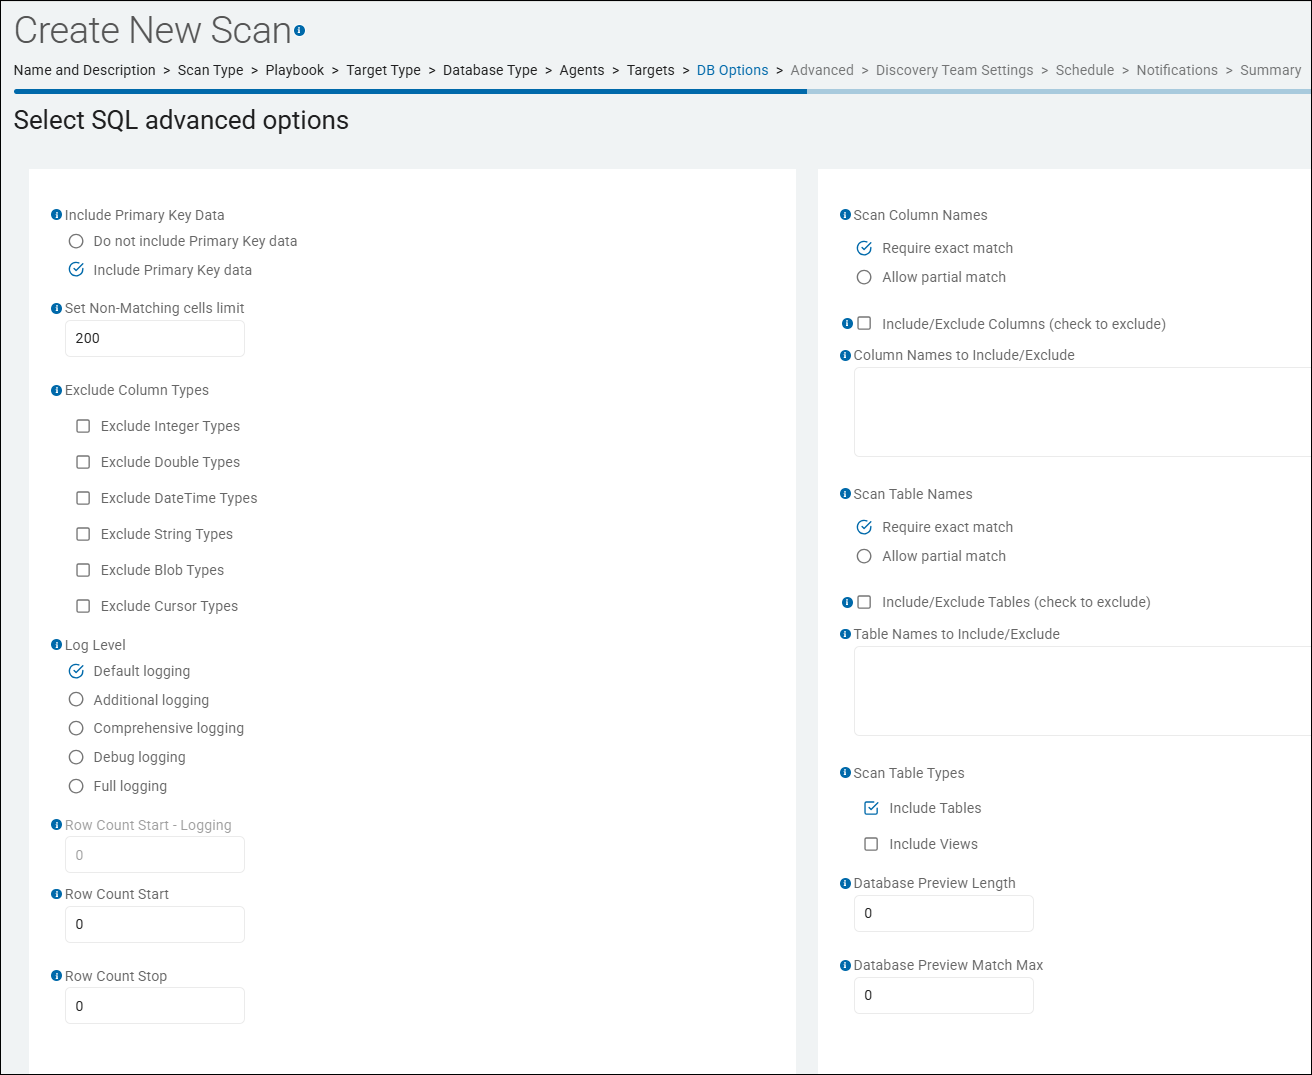The height and width of the screenshot is (1075, 1312).
Task: Go to Advanced step
Action: coord(822,70)
